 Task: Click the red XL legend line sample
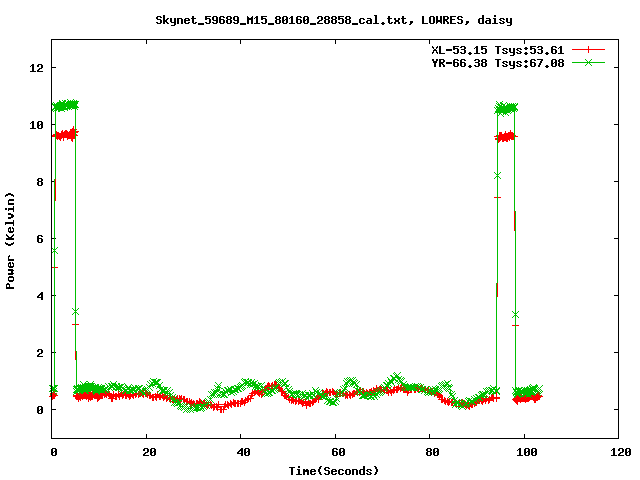pyautogui.click(x=588, y=50)
